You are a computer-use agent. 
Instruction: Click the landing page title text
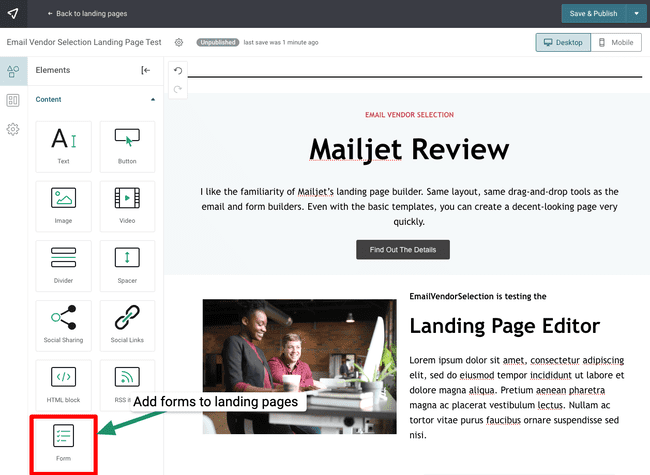(84, 42)
